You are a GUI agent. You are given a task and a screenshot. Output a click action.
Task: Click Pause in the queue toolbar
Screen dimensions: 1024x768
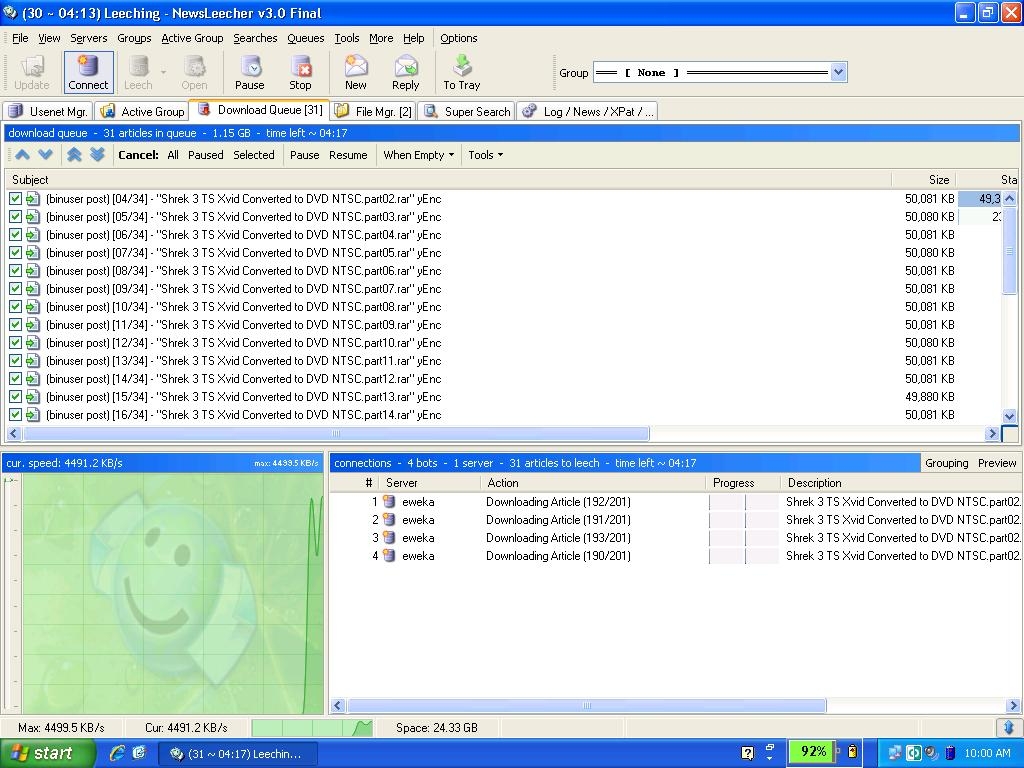[304, 155]
